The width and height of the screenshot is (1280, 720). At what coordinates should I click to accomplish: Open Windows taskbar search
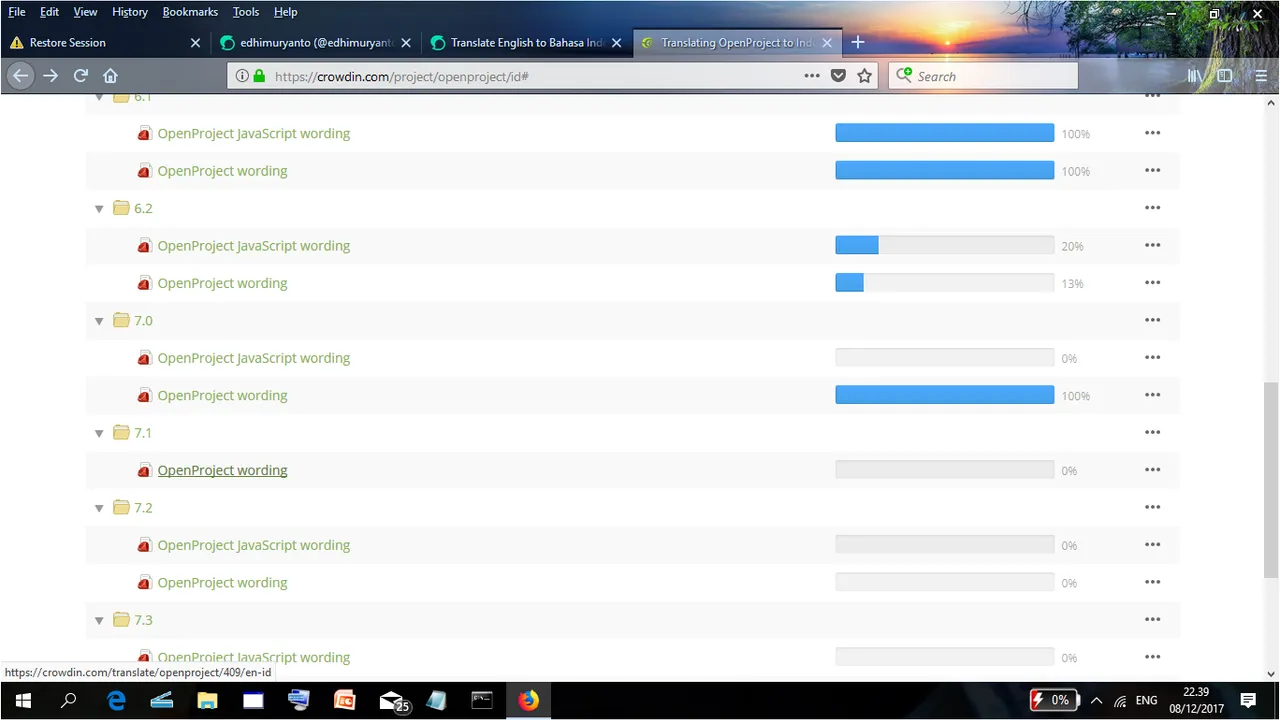tap(69, 700)
